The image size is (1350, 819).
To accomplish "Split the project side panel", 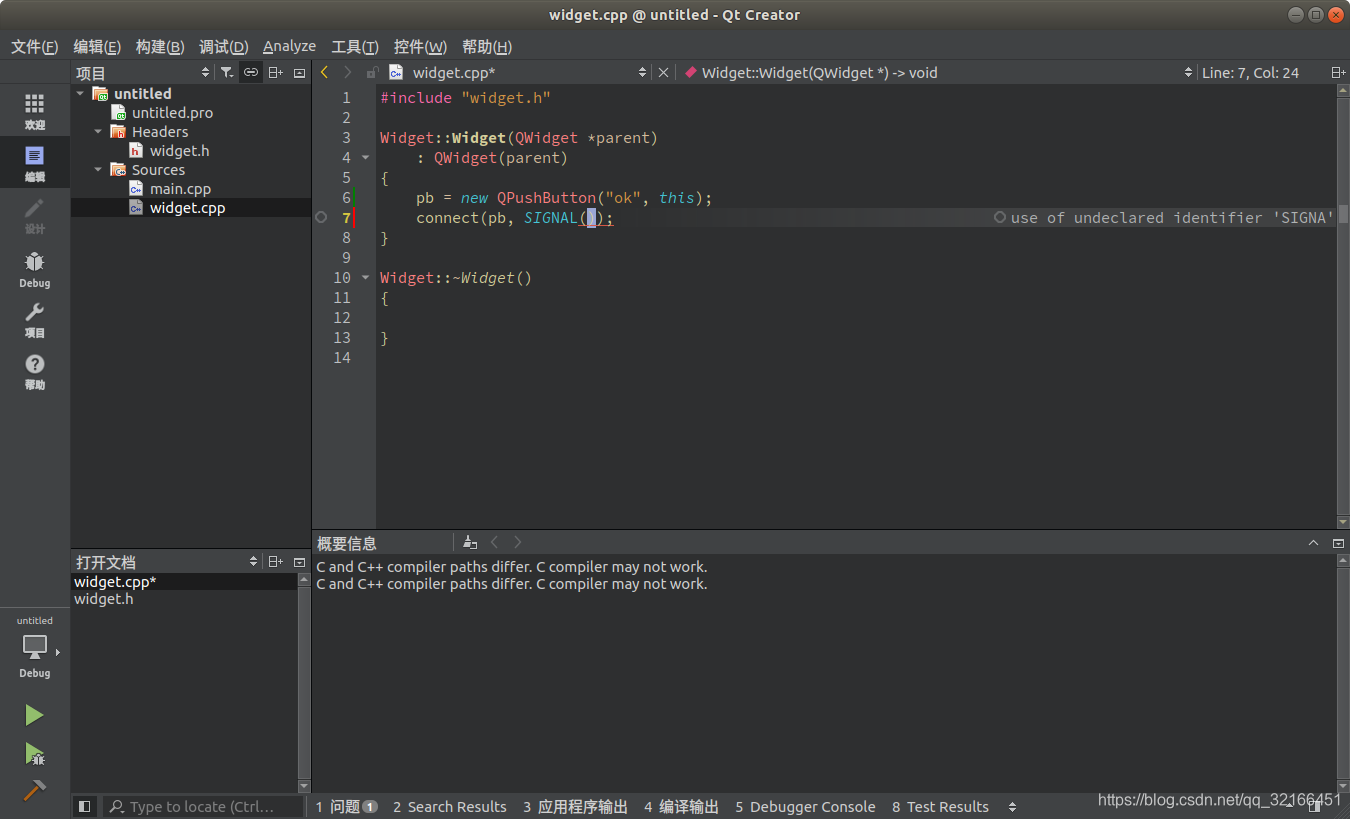I will coord(275,72).
